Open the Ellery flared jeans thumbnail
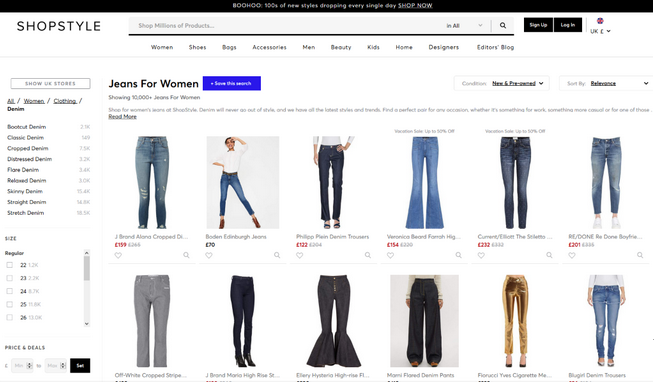Image resolution: width=654 pixels, height=382 pixels. (334, 321)
